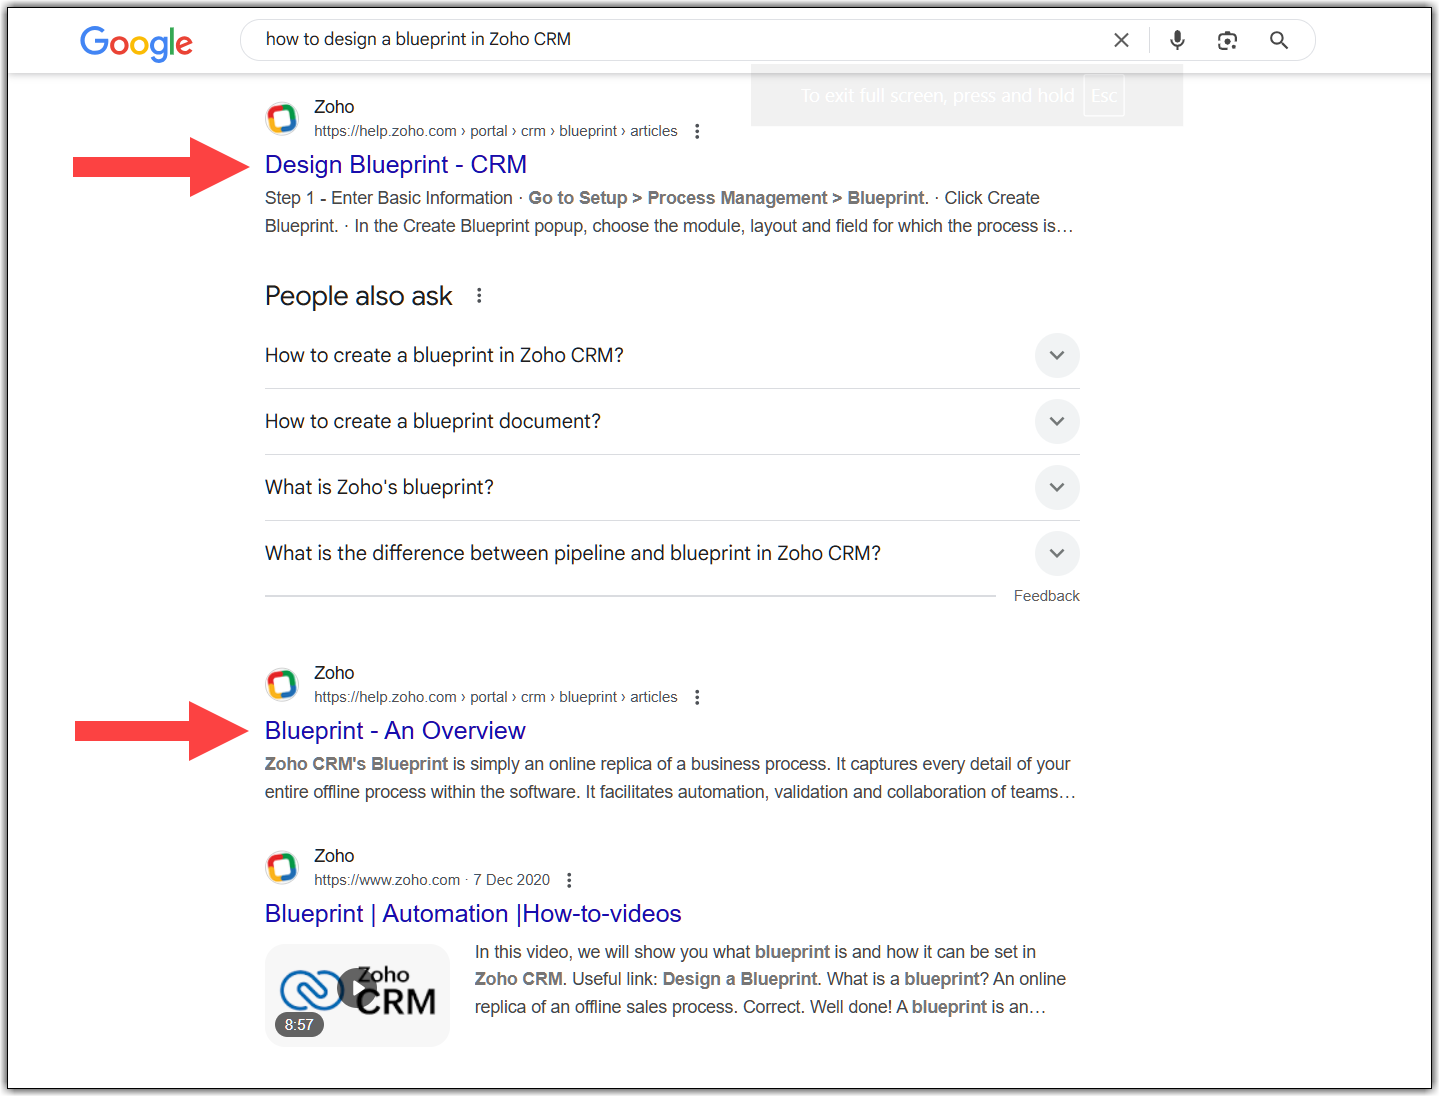Click the '7 Dec 2020' date text
1440x1097 pixels.
tap(512, 880)
